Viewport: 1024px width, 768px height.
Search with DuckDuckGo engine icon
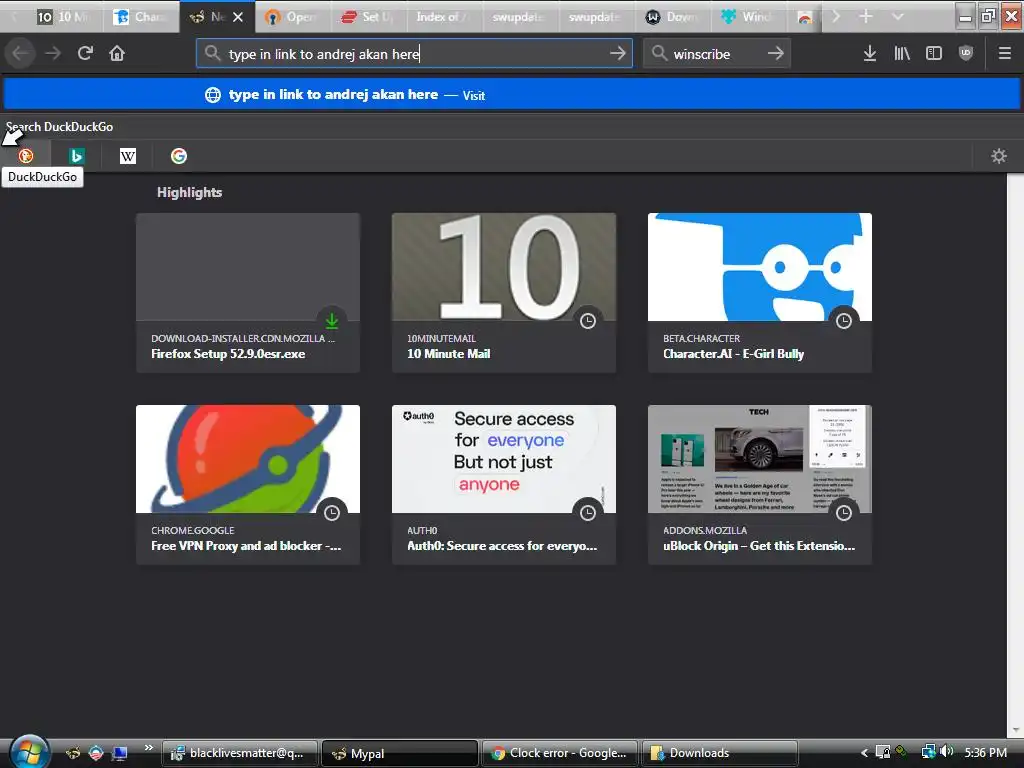[25, 156]
